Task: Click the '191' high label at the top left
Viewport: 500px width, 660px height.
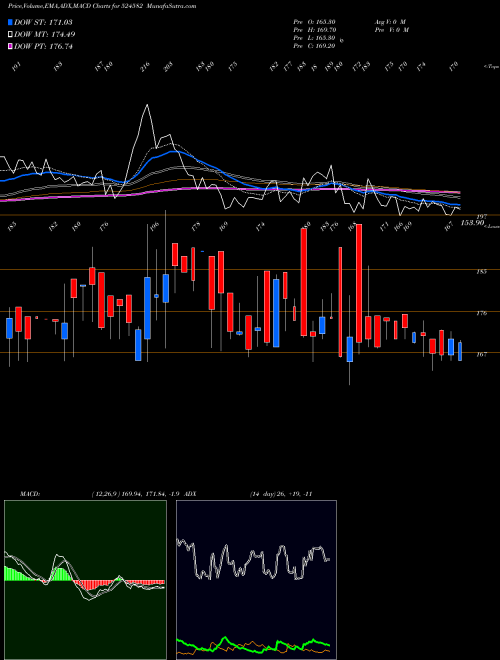Action: [16, 67]
